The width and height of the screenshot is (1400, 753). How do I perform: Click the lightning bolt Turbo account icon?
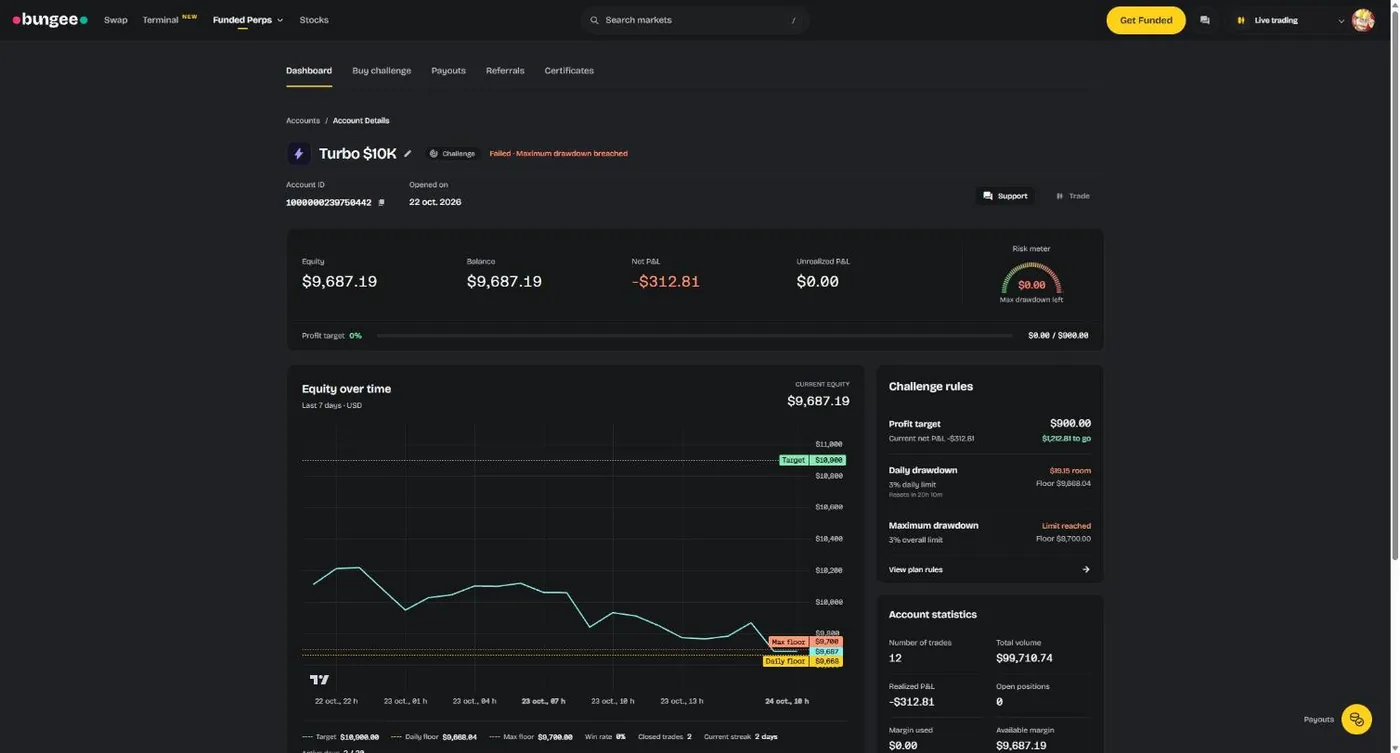tap(298, 154)
